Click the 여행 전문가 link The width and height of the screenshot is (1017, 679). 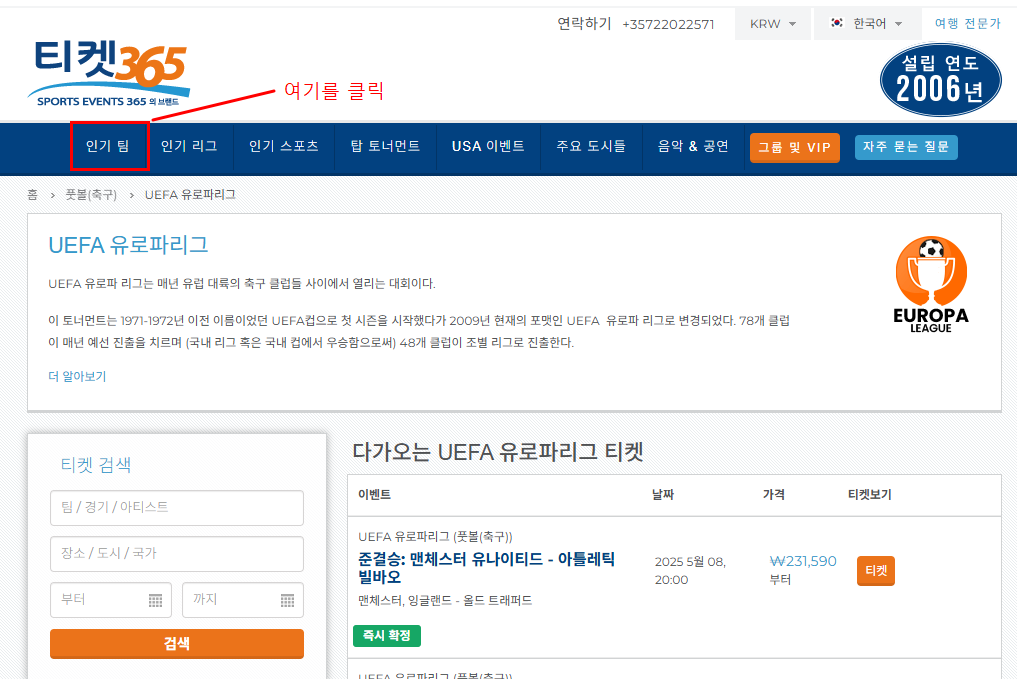tap(967, 24)
